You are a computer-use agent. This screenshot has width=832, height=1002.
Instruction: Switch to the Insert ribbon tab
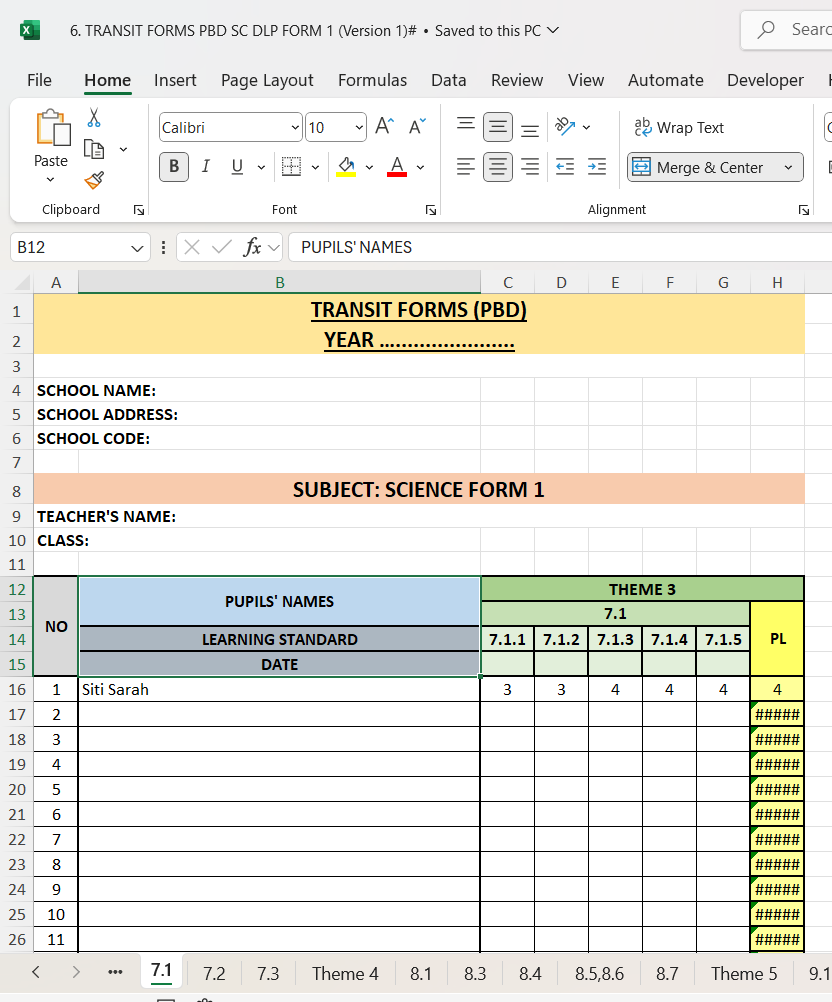click(x=175, y=81)
